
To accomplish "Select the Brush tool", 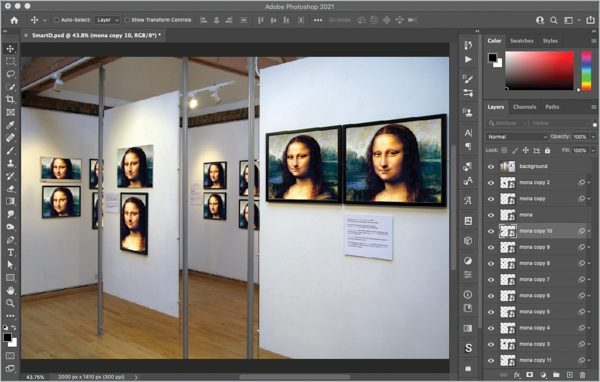I will (x=10, y=150).
